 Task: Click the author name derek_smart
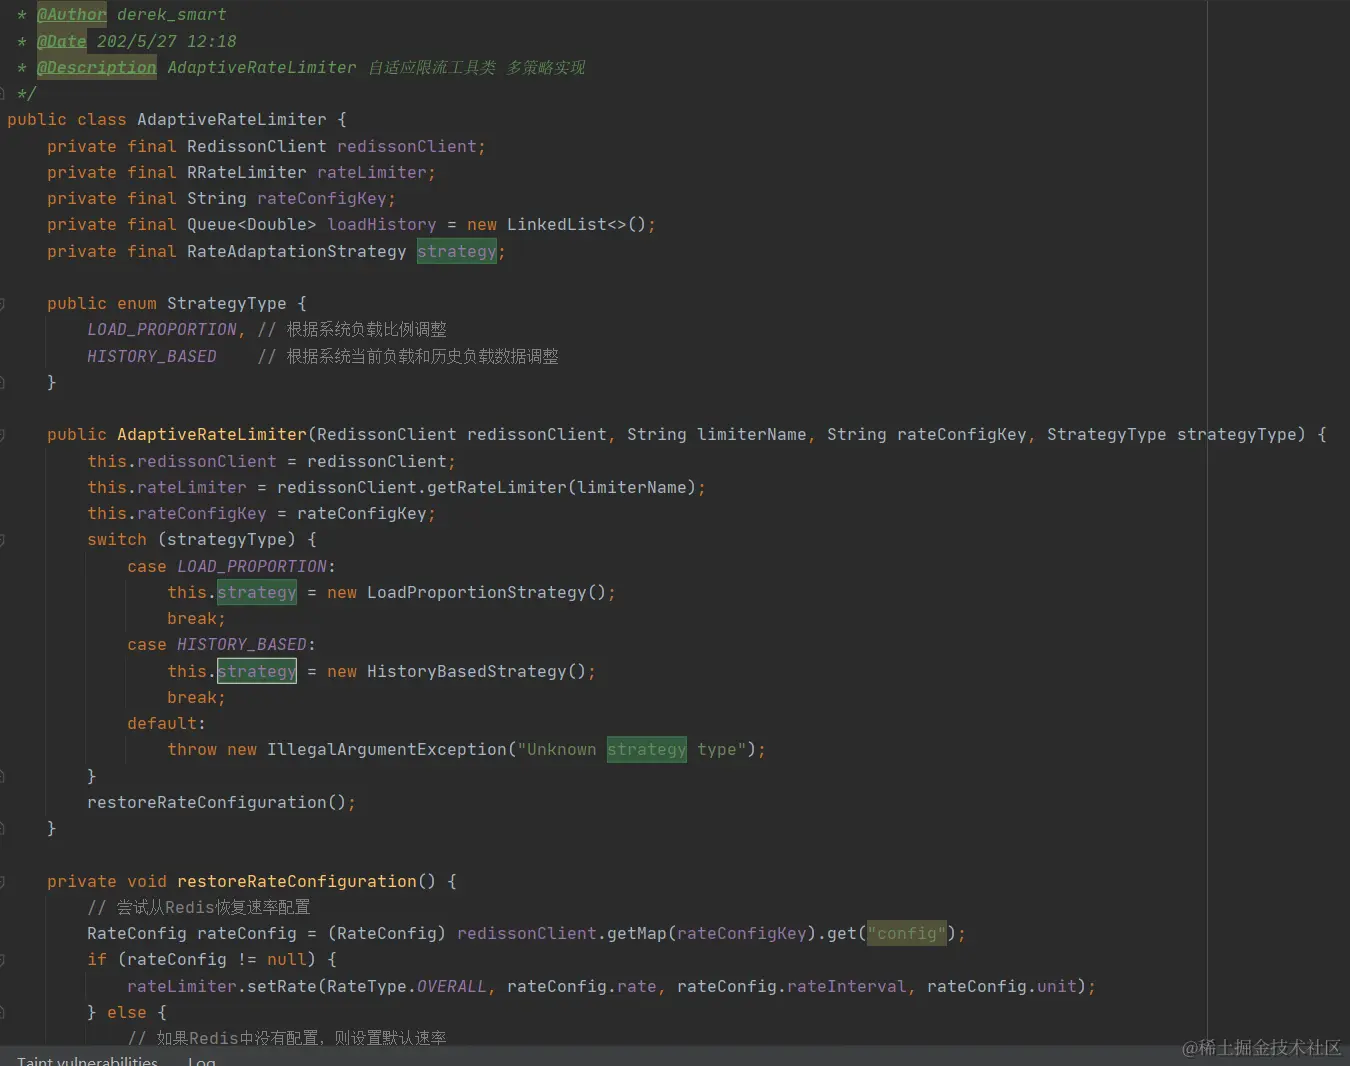coord(172,15)
